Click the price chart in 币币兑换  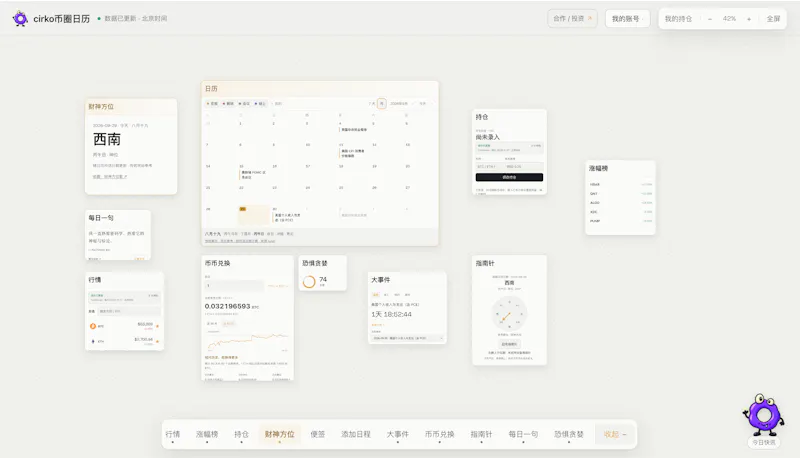tap(247, 341)
